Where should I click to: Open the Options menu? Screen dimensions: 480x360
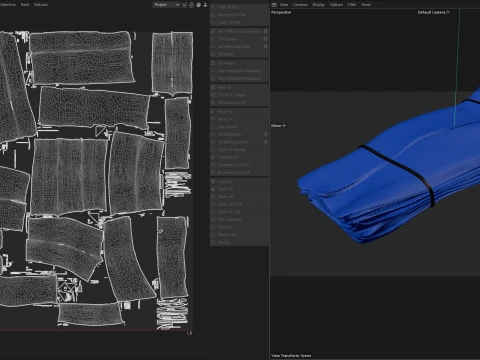pyautogui.click(x=336, y=5)
